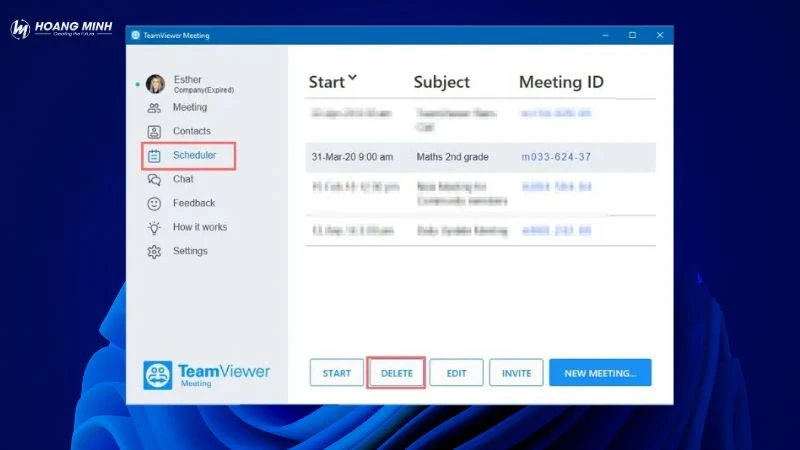Close the TeamViewer Meeting window
The height and width of the screenshot is (450, 800).
point(660,35)
